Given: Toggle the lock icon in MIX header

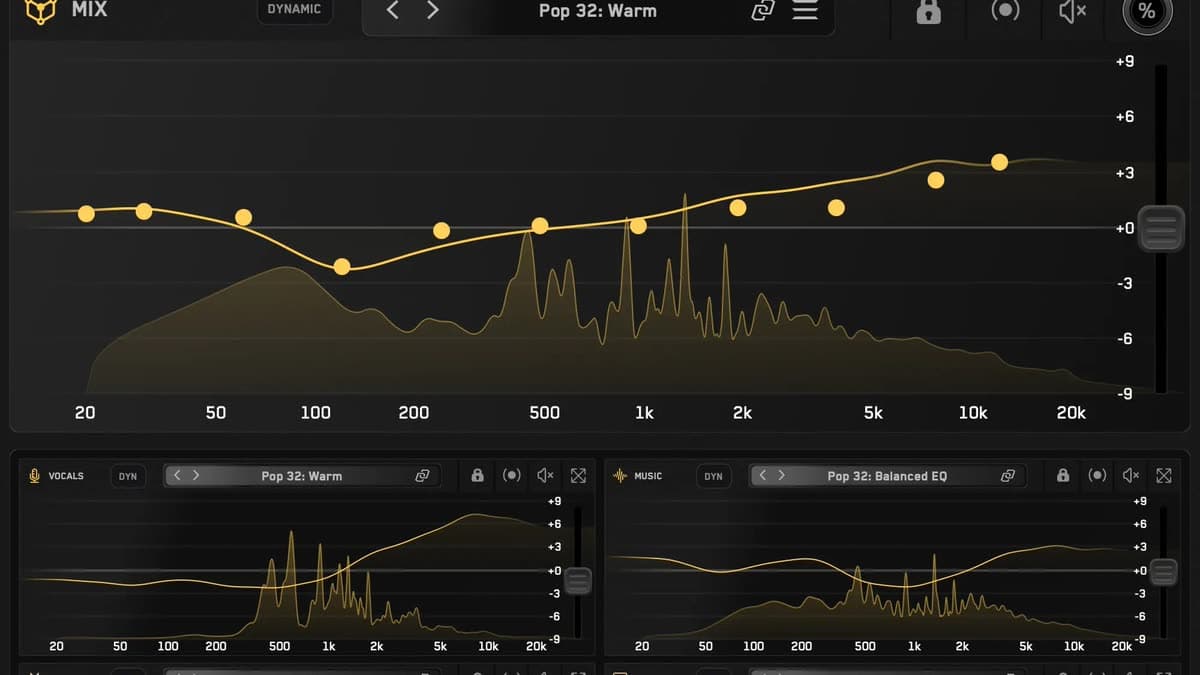Looking at the screenshot, I should click(929, 12).
